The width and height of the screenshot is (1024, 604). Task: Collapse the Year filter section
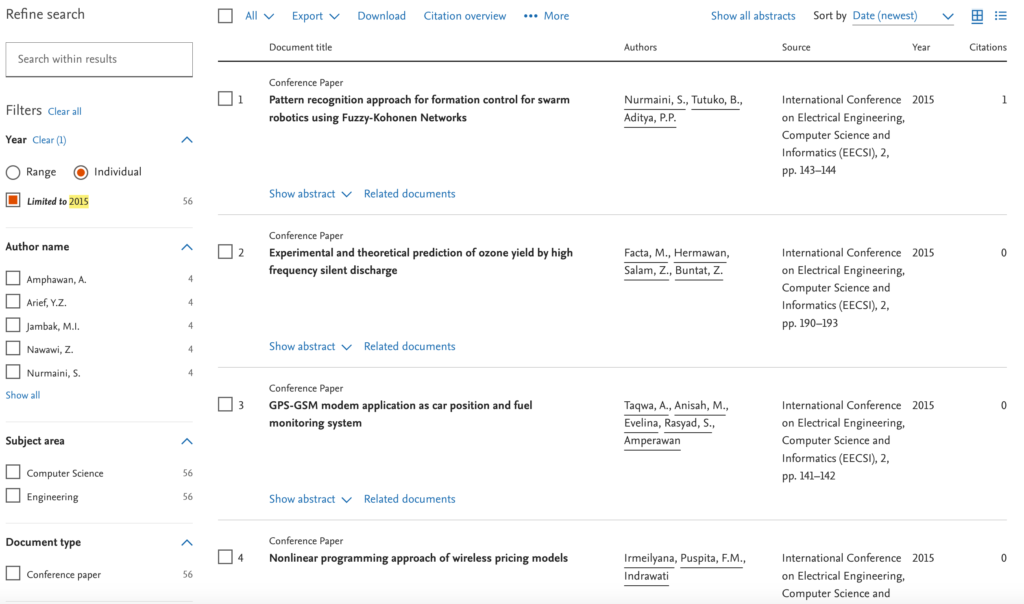pyautogui.click(x=186, y=140)
